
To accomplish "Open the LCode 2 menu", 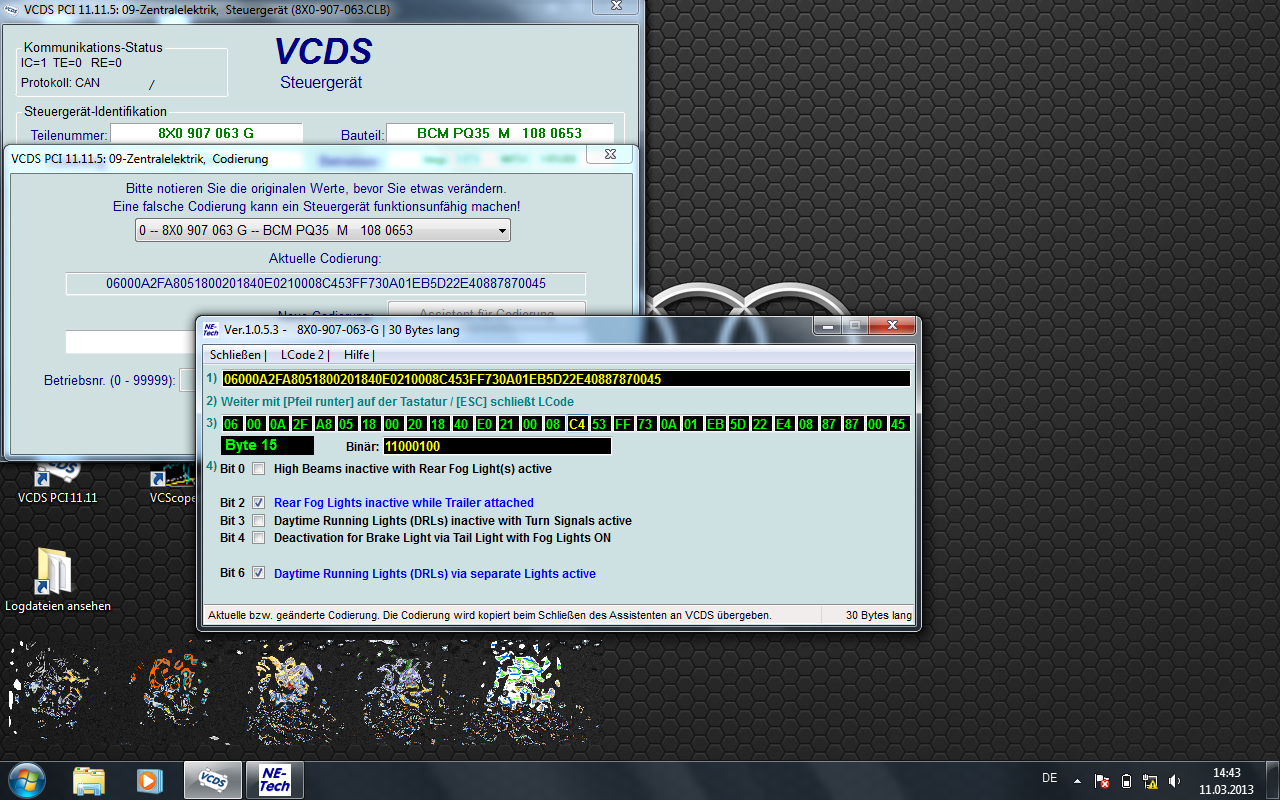I will pyautogui.click(x=304, y=355).
